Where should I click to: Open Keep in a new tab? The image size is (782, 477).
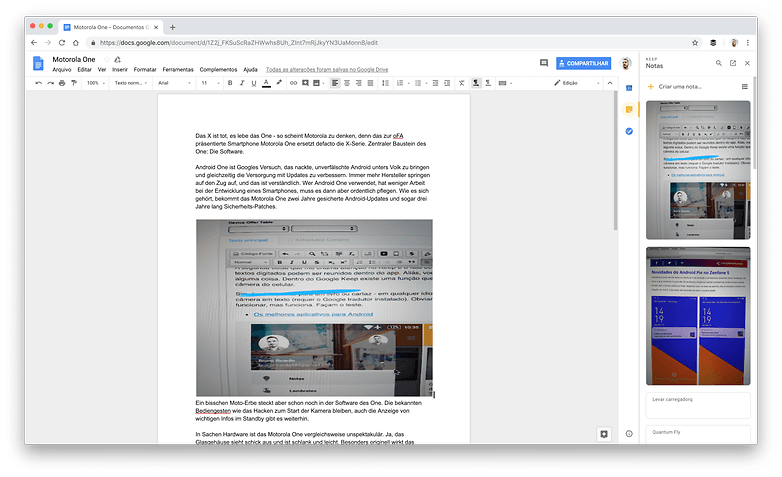point(733,63)
